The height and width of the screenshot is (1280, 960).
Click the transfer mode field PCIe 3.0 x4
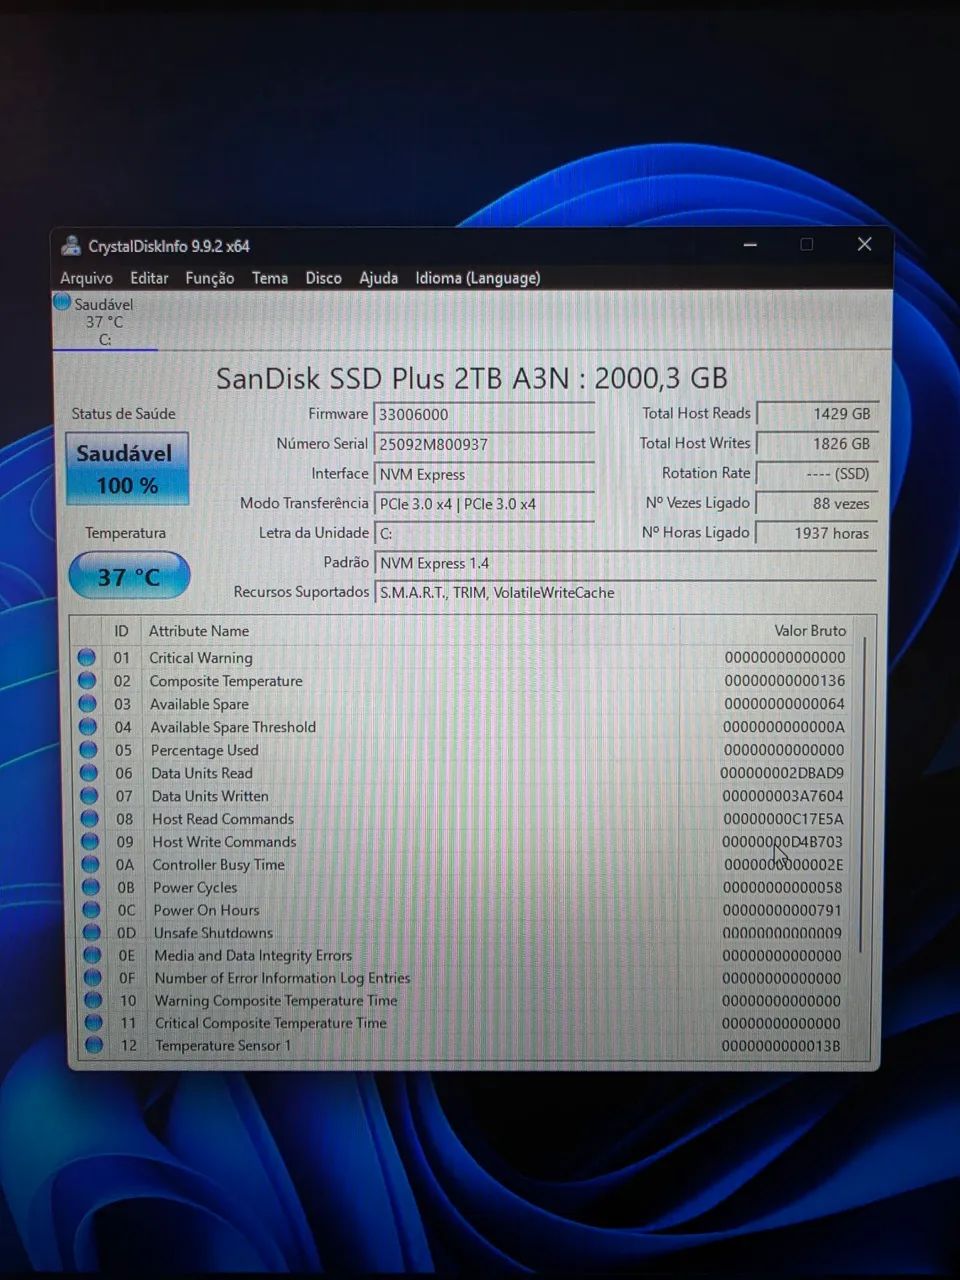484,504
